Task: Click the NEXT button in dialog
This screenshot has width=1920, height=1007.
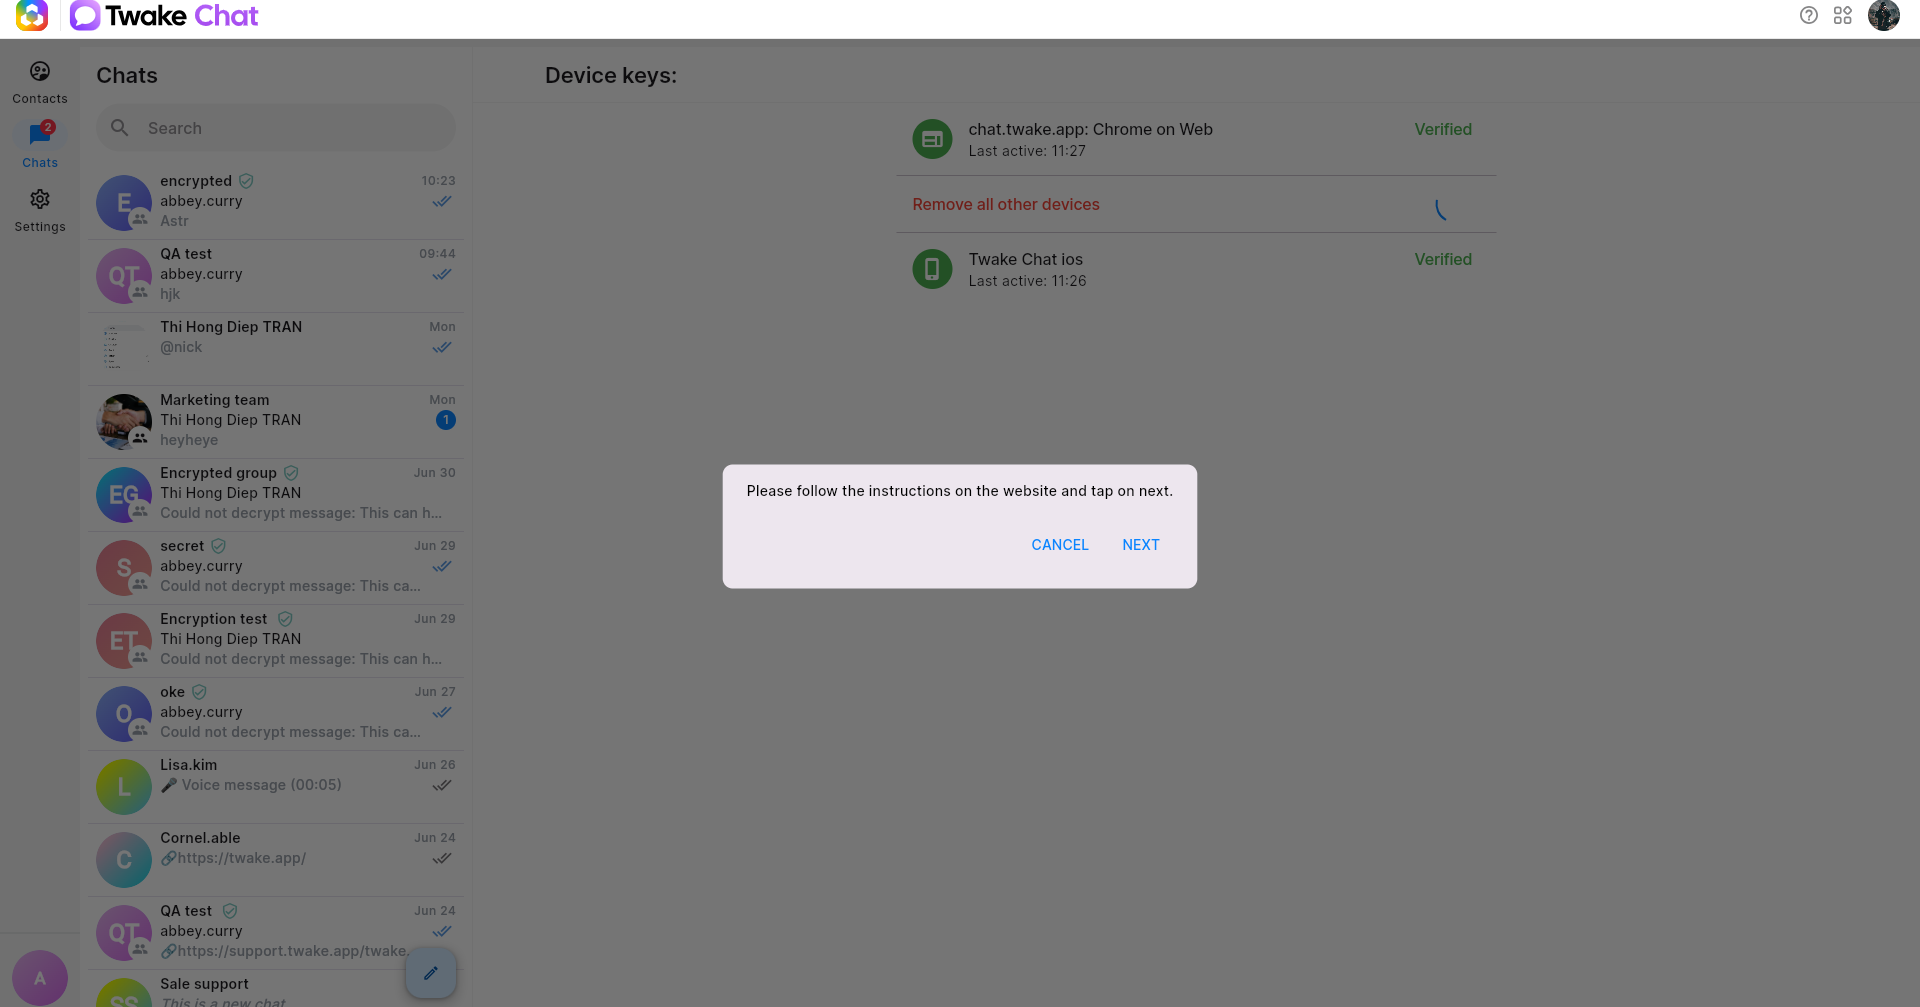Action: point(1140,545)
